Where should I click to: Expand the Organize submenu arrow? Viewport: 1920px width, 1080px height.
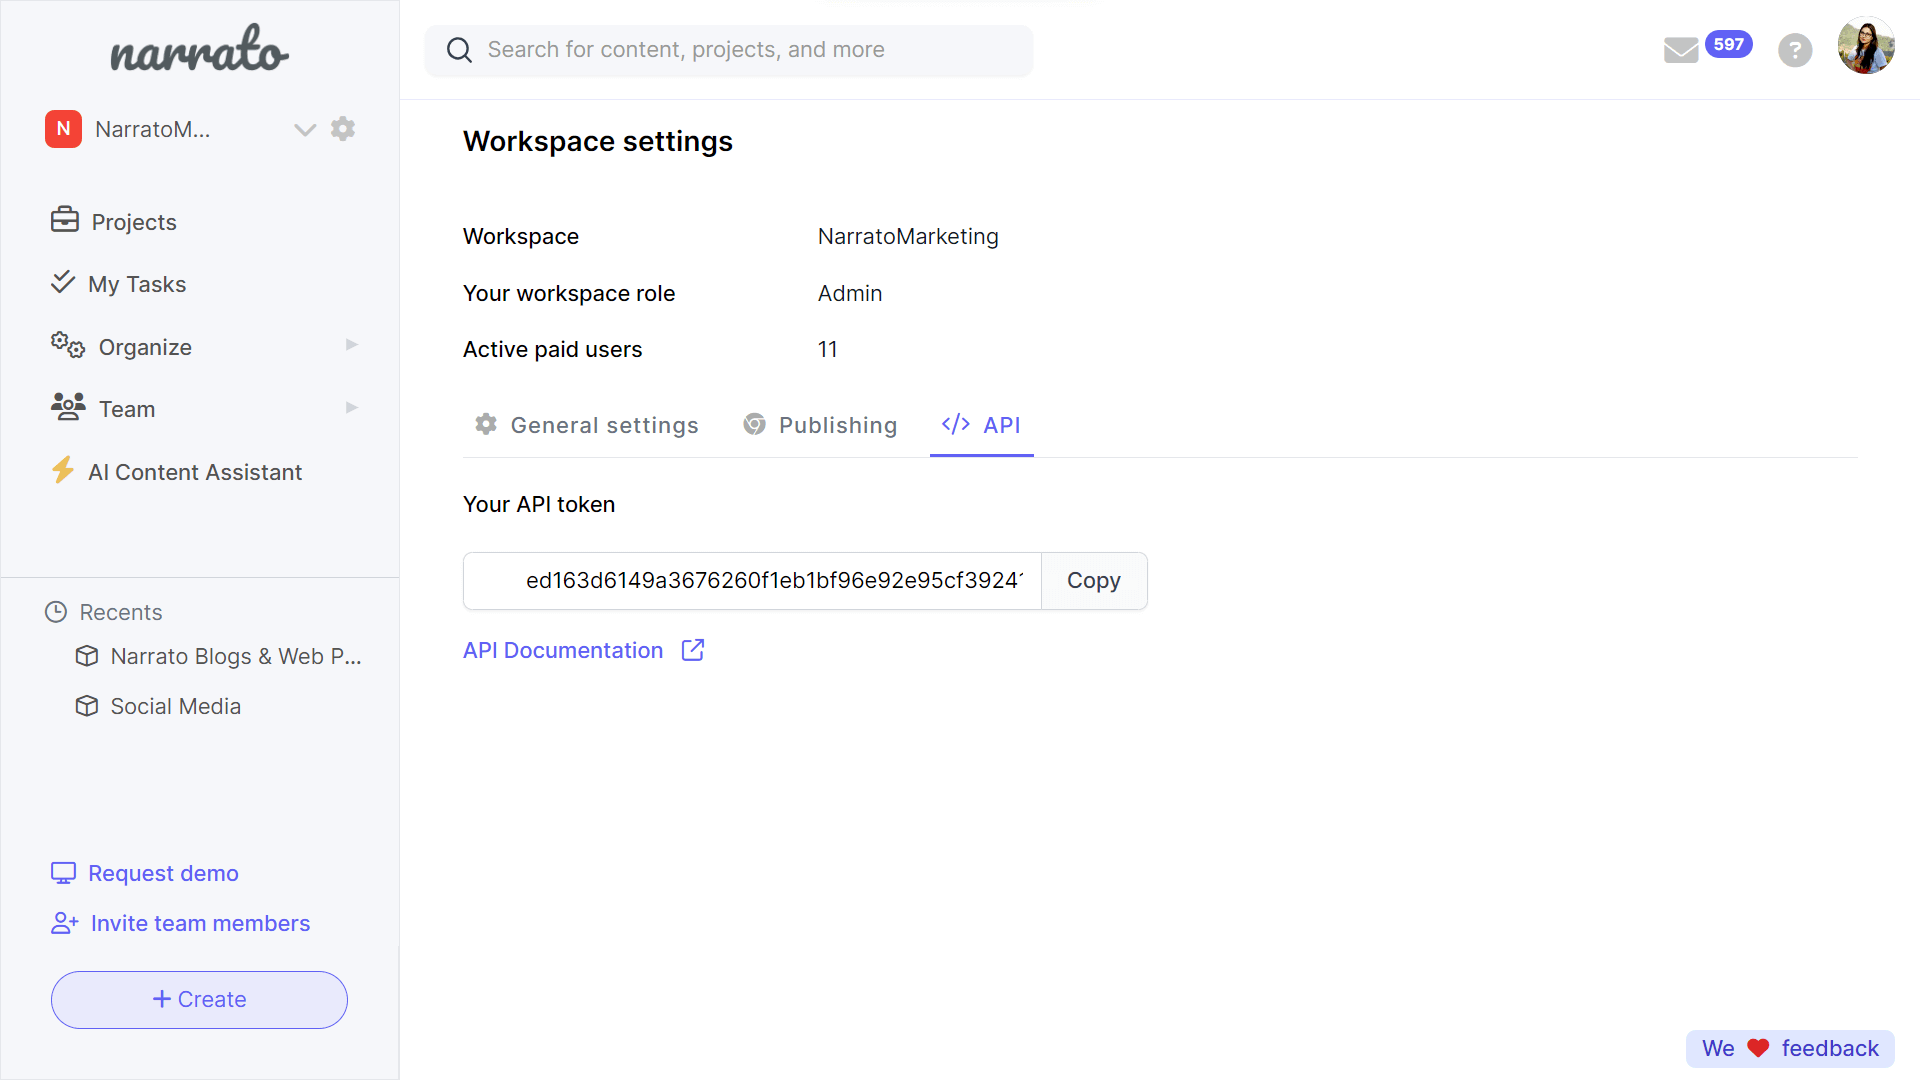pos(352,345)
